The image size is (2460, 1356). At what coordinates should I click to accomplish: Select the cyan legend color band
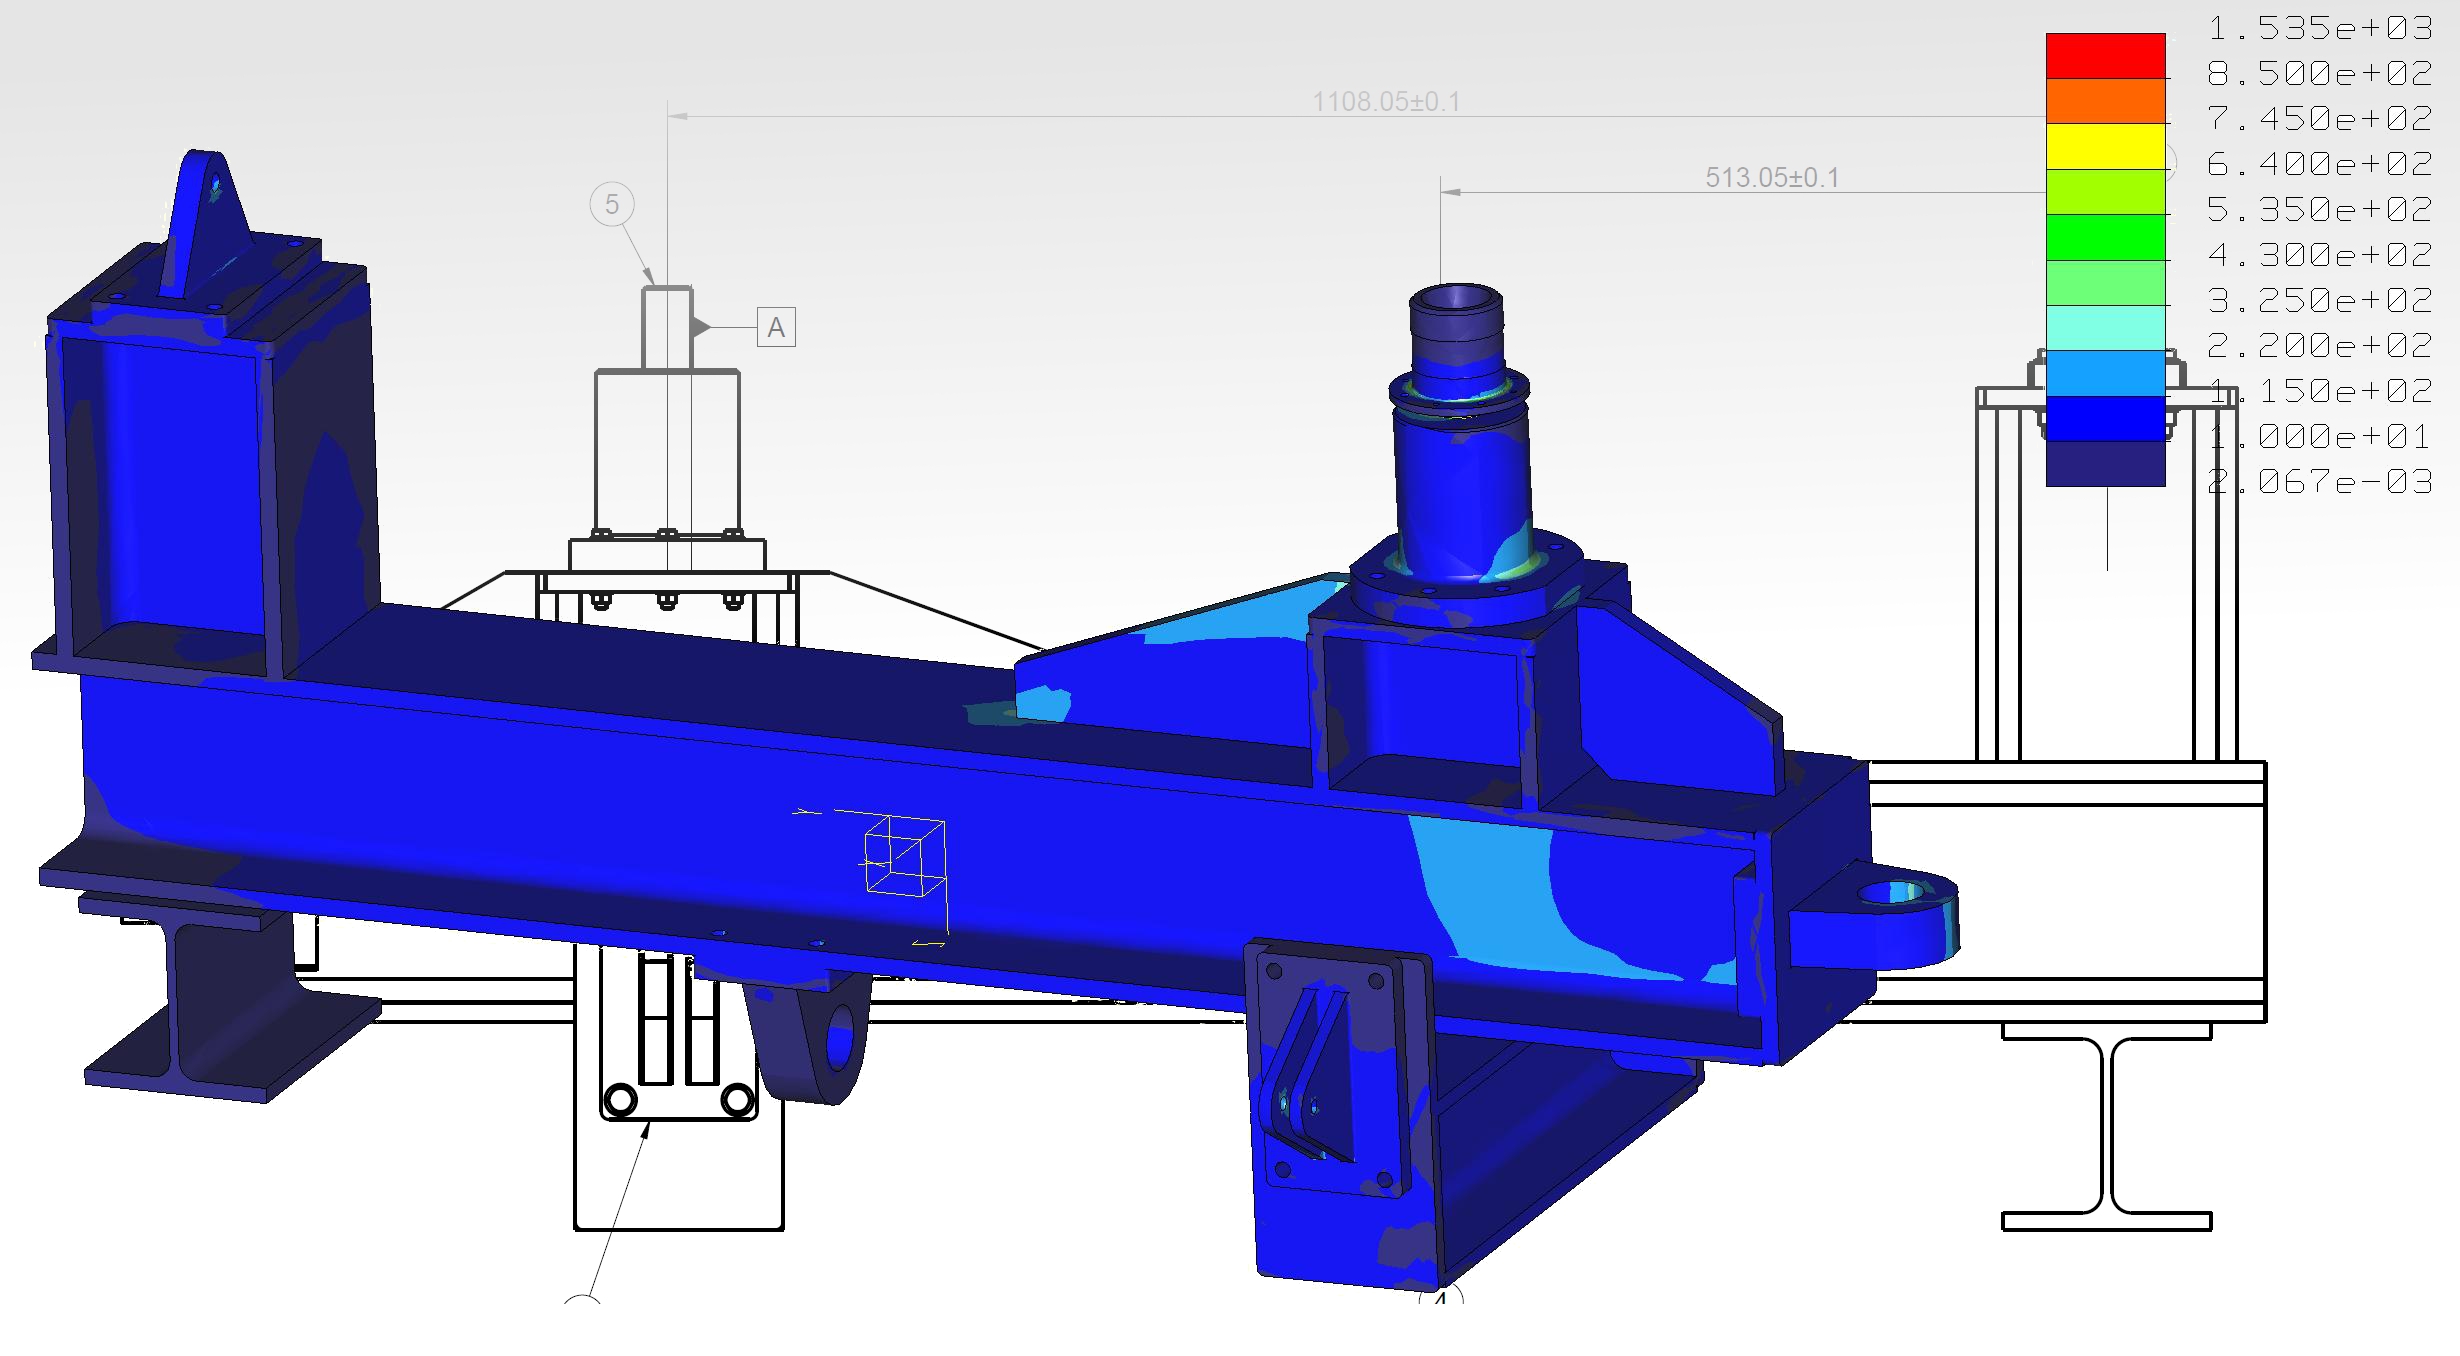click(x=2105, y=328)
